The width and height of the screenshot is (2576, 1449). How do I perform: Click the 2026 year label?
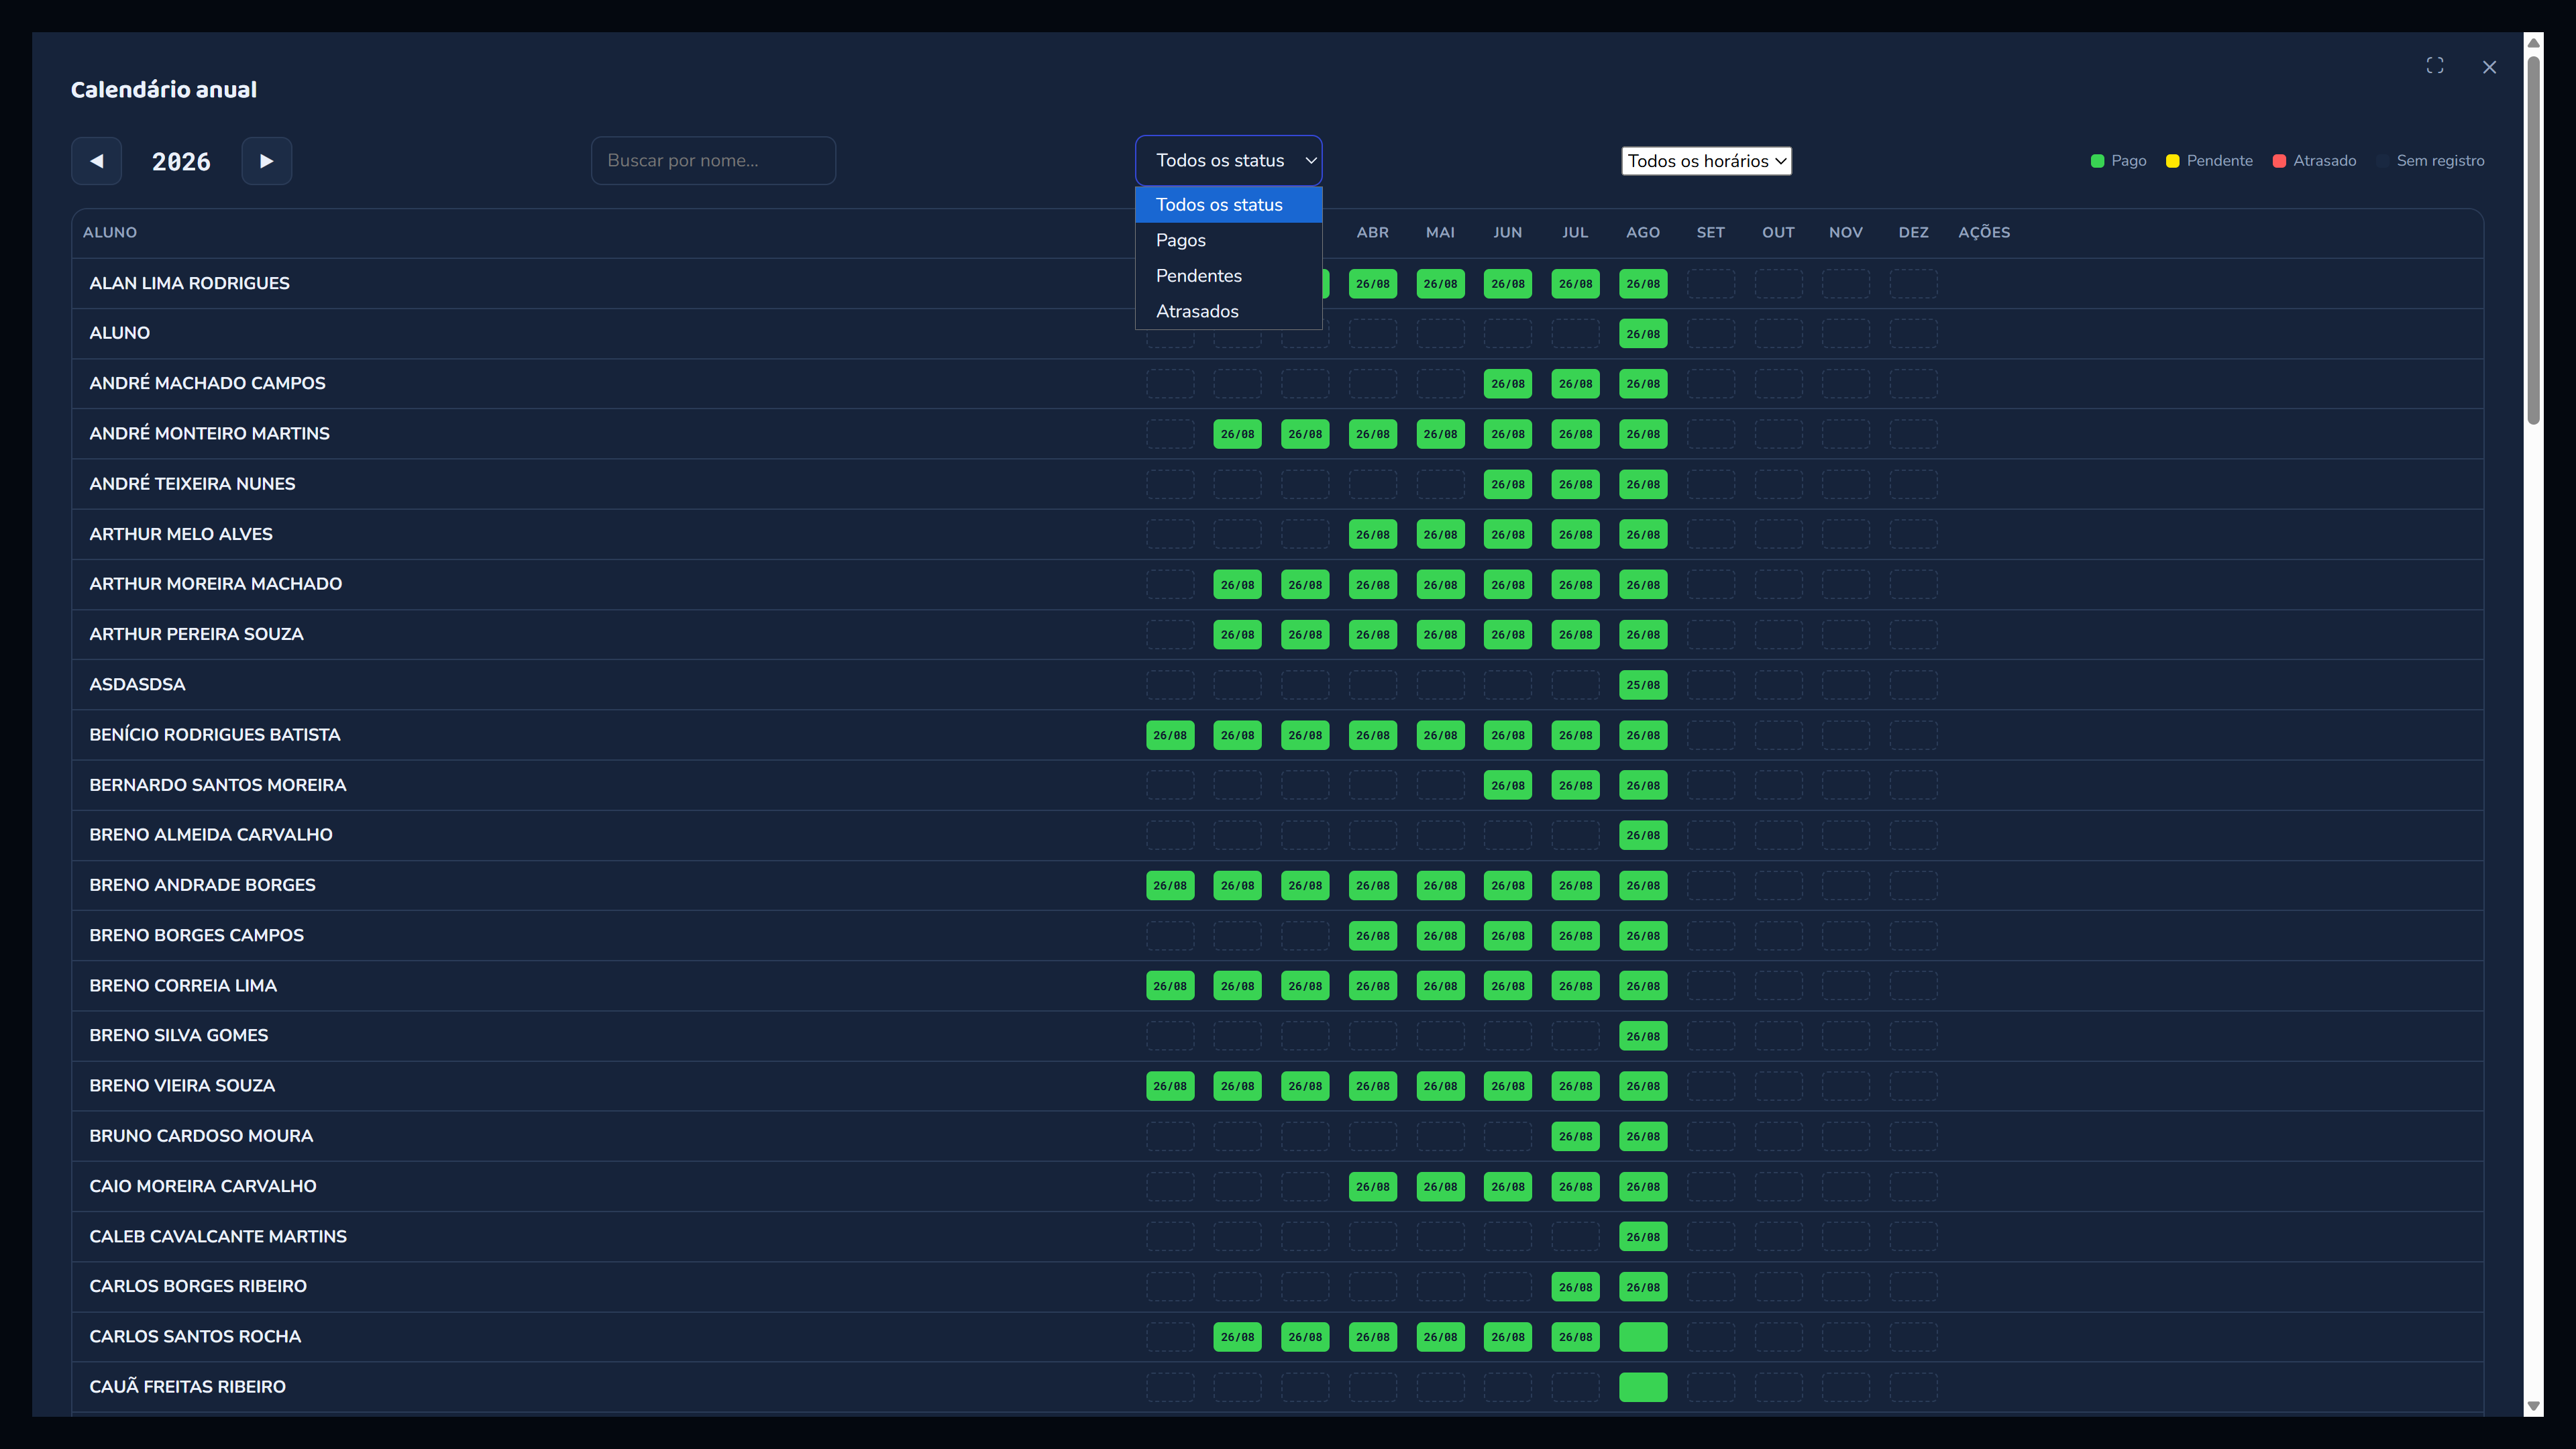[181, 162]
